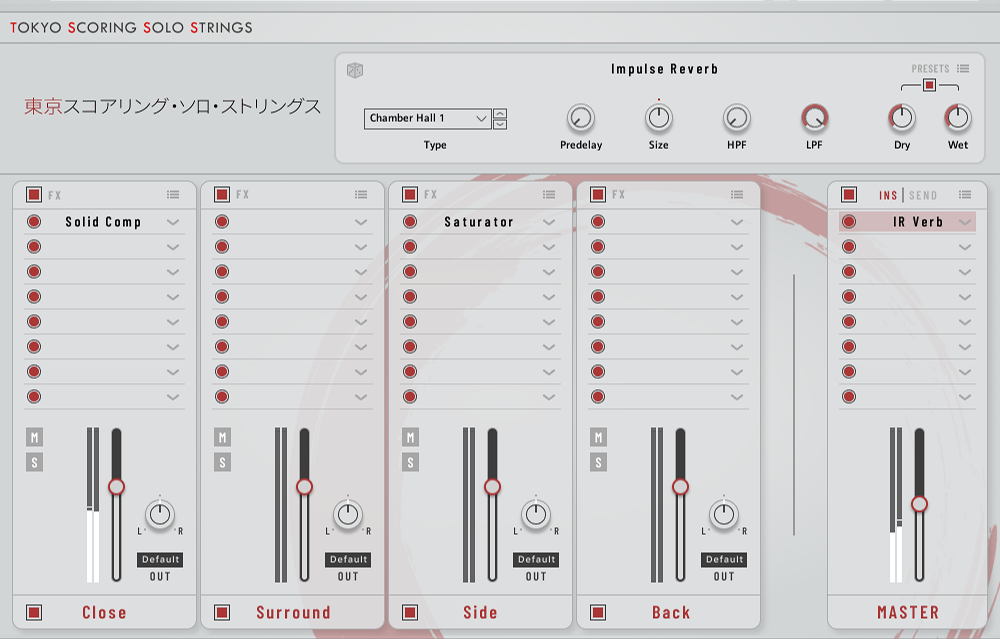Open the Chamber Hall 1 type dropdown
Image resolution: width=1000 pixels, height=639 pixels.
click(428, 118)
